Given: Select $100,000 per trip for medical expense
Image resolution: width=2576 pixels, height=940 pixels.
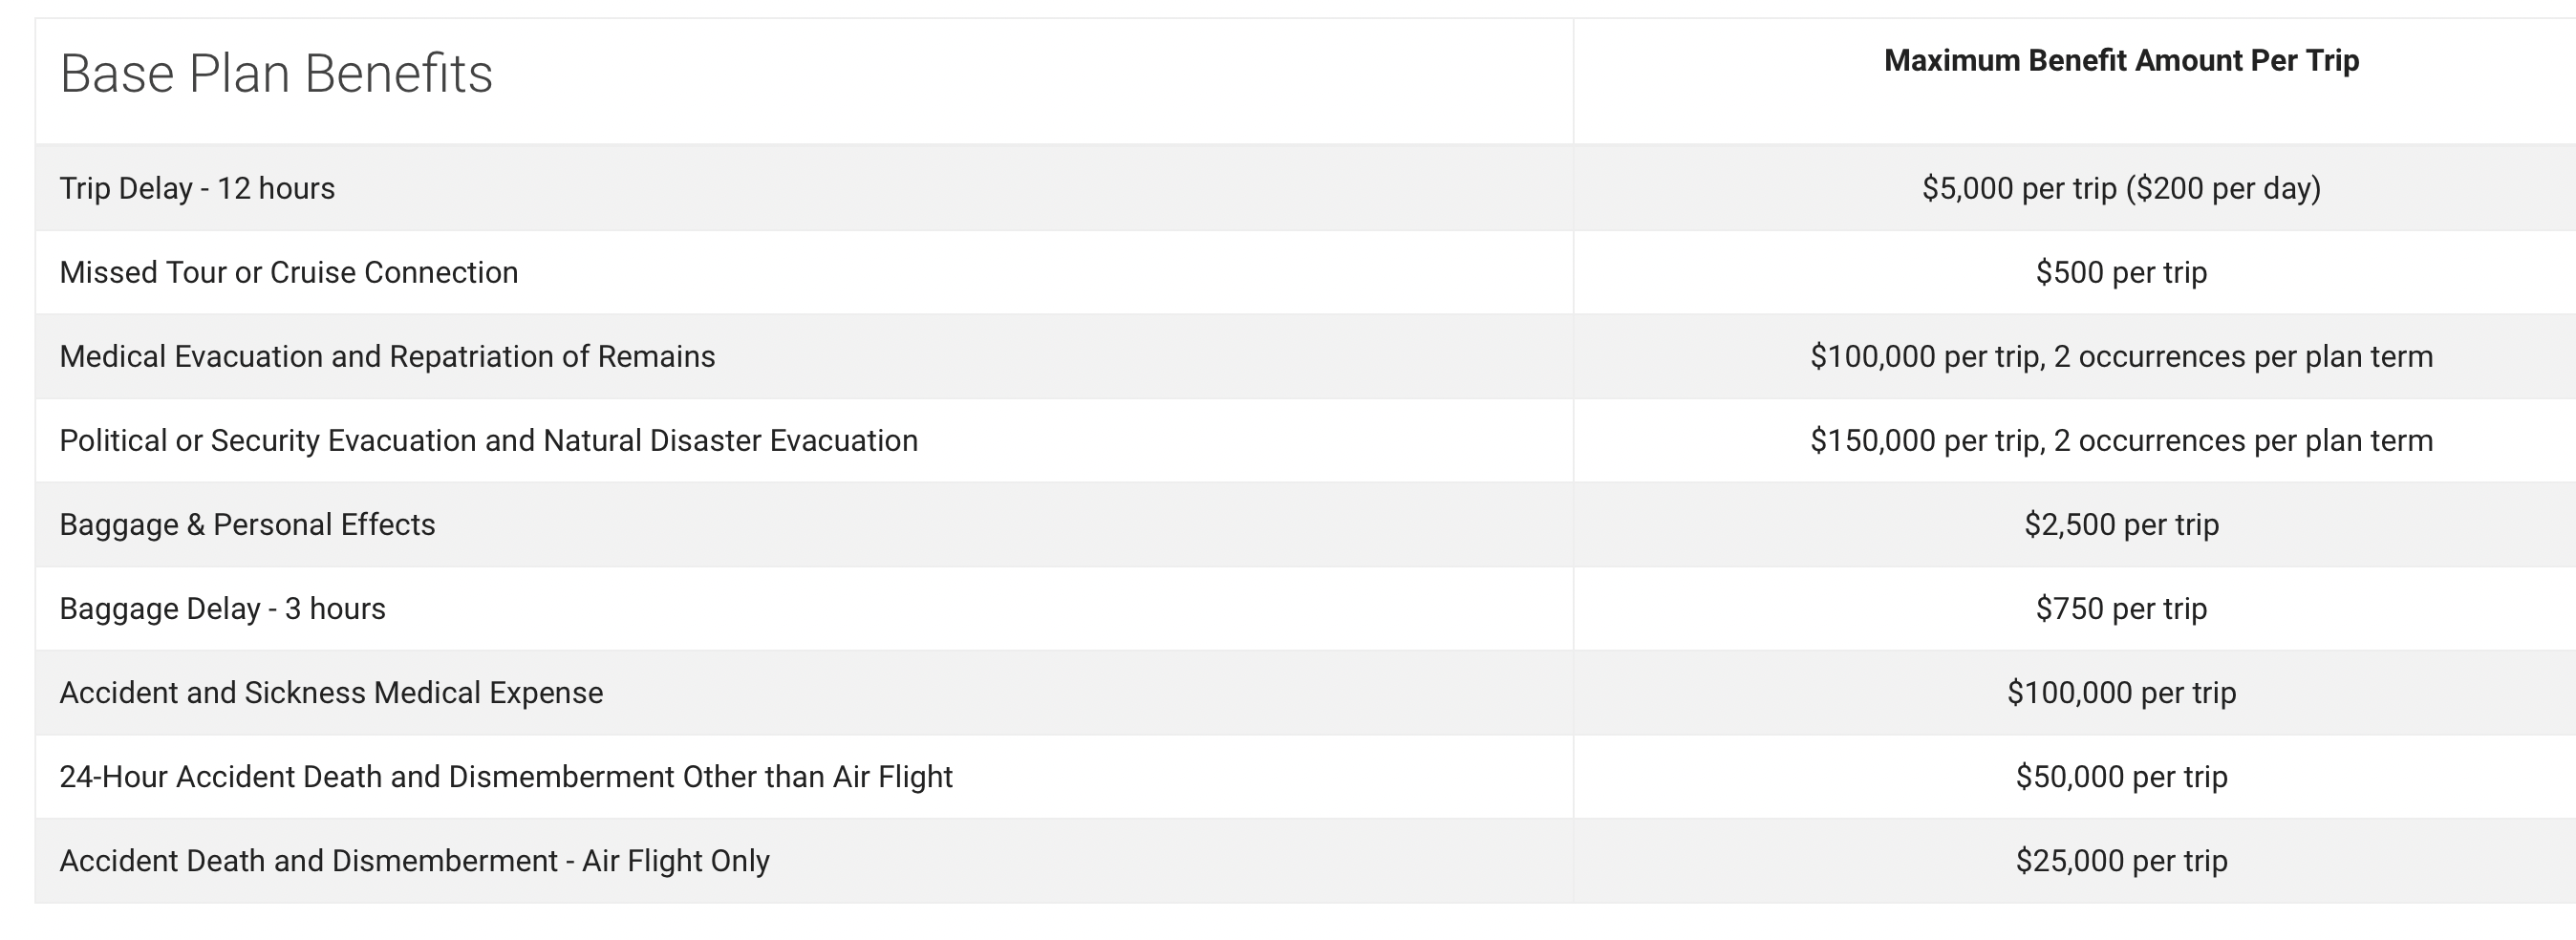Looking at the screenshot, I should tap(2121, 693).
